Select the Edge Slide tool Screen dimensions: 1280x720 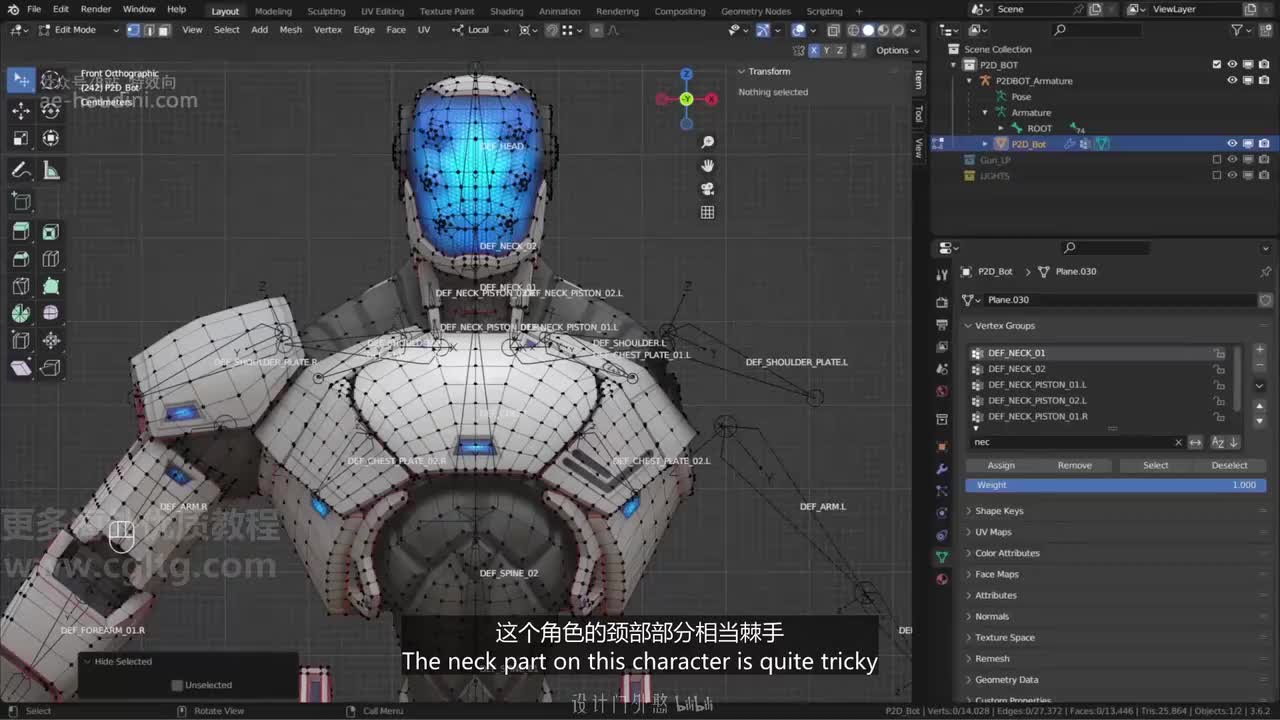click(21, 341)
